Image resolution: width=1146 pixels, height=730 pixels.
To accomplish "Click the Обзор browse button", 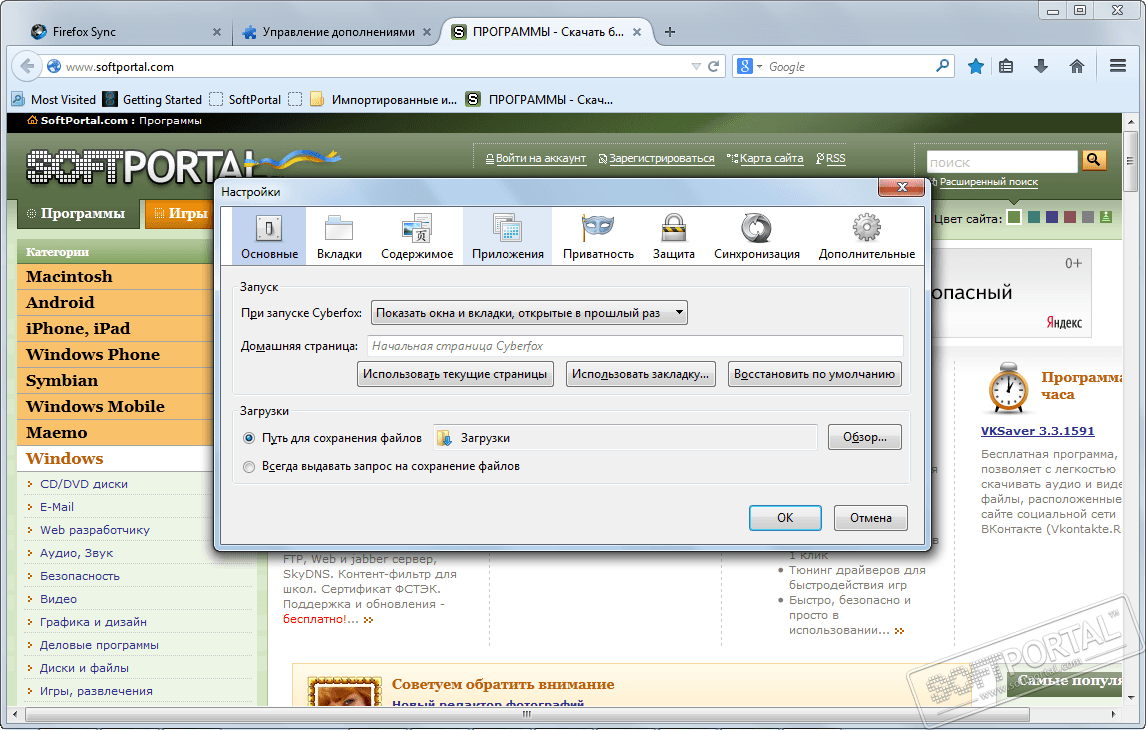I will point(865,437).
